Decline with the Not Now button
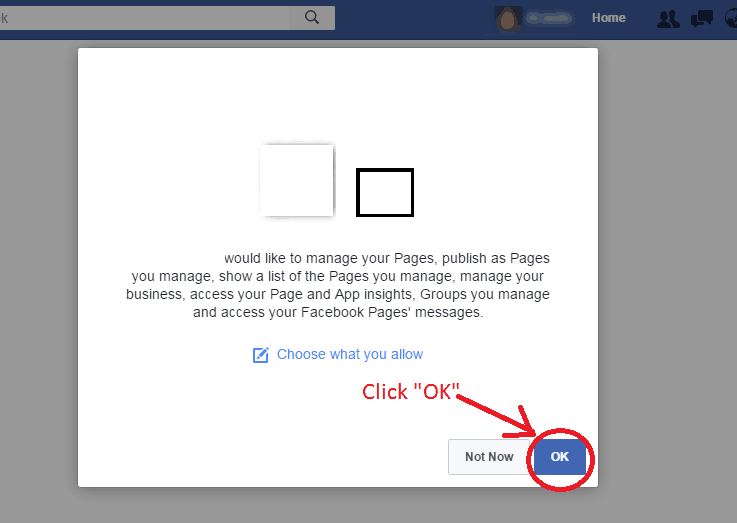The image size is (737, 523). (489, 457)
